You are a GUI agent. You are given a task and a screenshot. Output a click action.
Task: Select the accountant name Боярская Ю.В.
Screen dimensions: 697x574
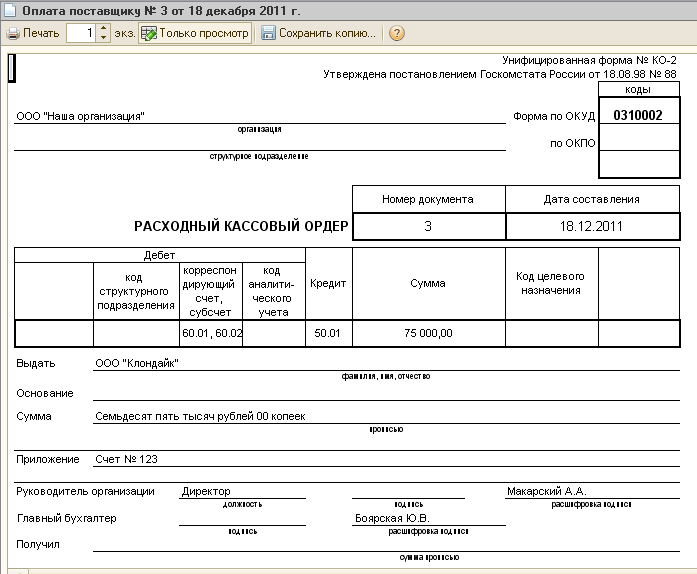(x=392, y=518)
